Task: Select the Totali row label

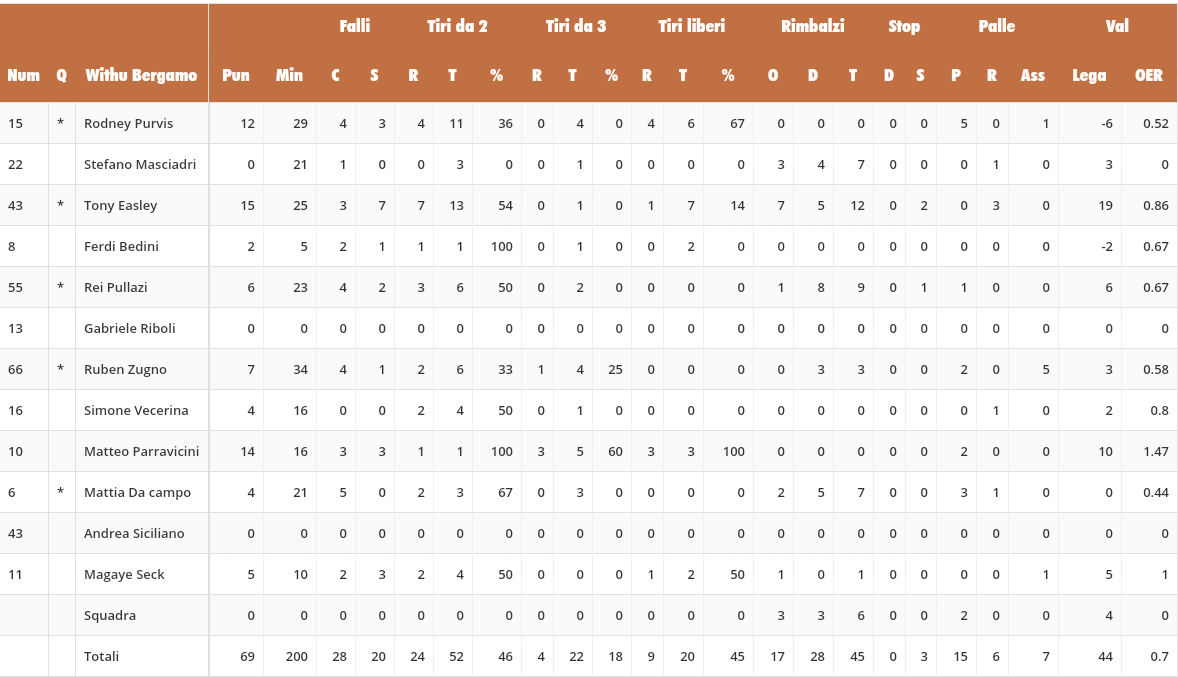Action: pos(101,656)
